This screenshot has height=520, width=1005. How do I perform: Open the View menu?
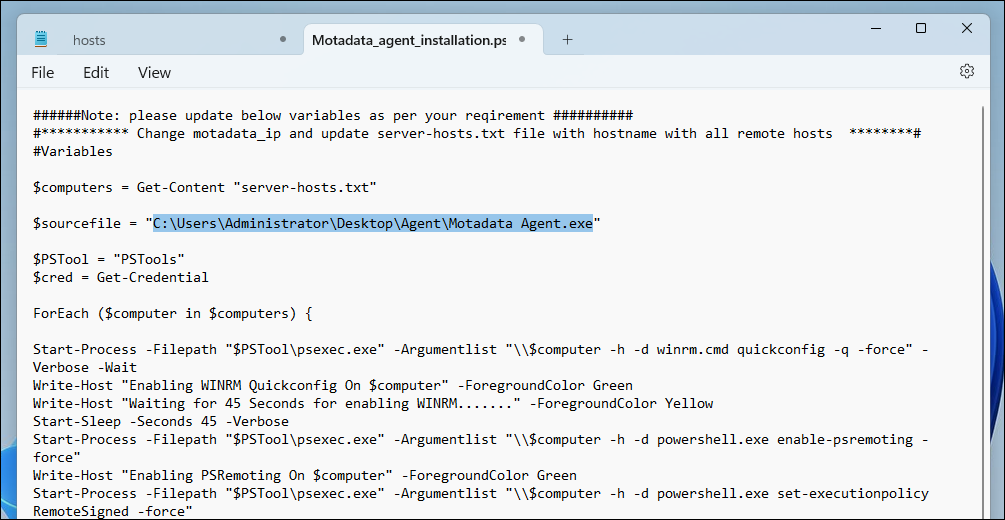tap(154, 72)
